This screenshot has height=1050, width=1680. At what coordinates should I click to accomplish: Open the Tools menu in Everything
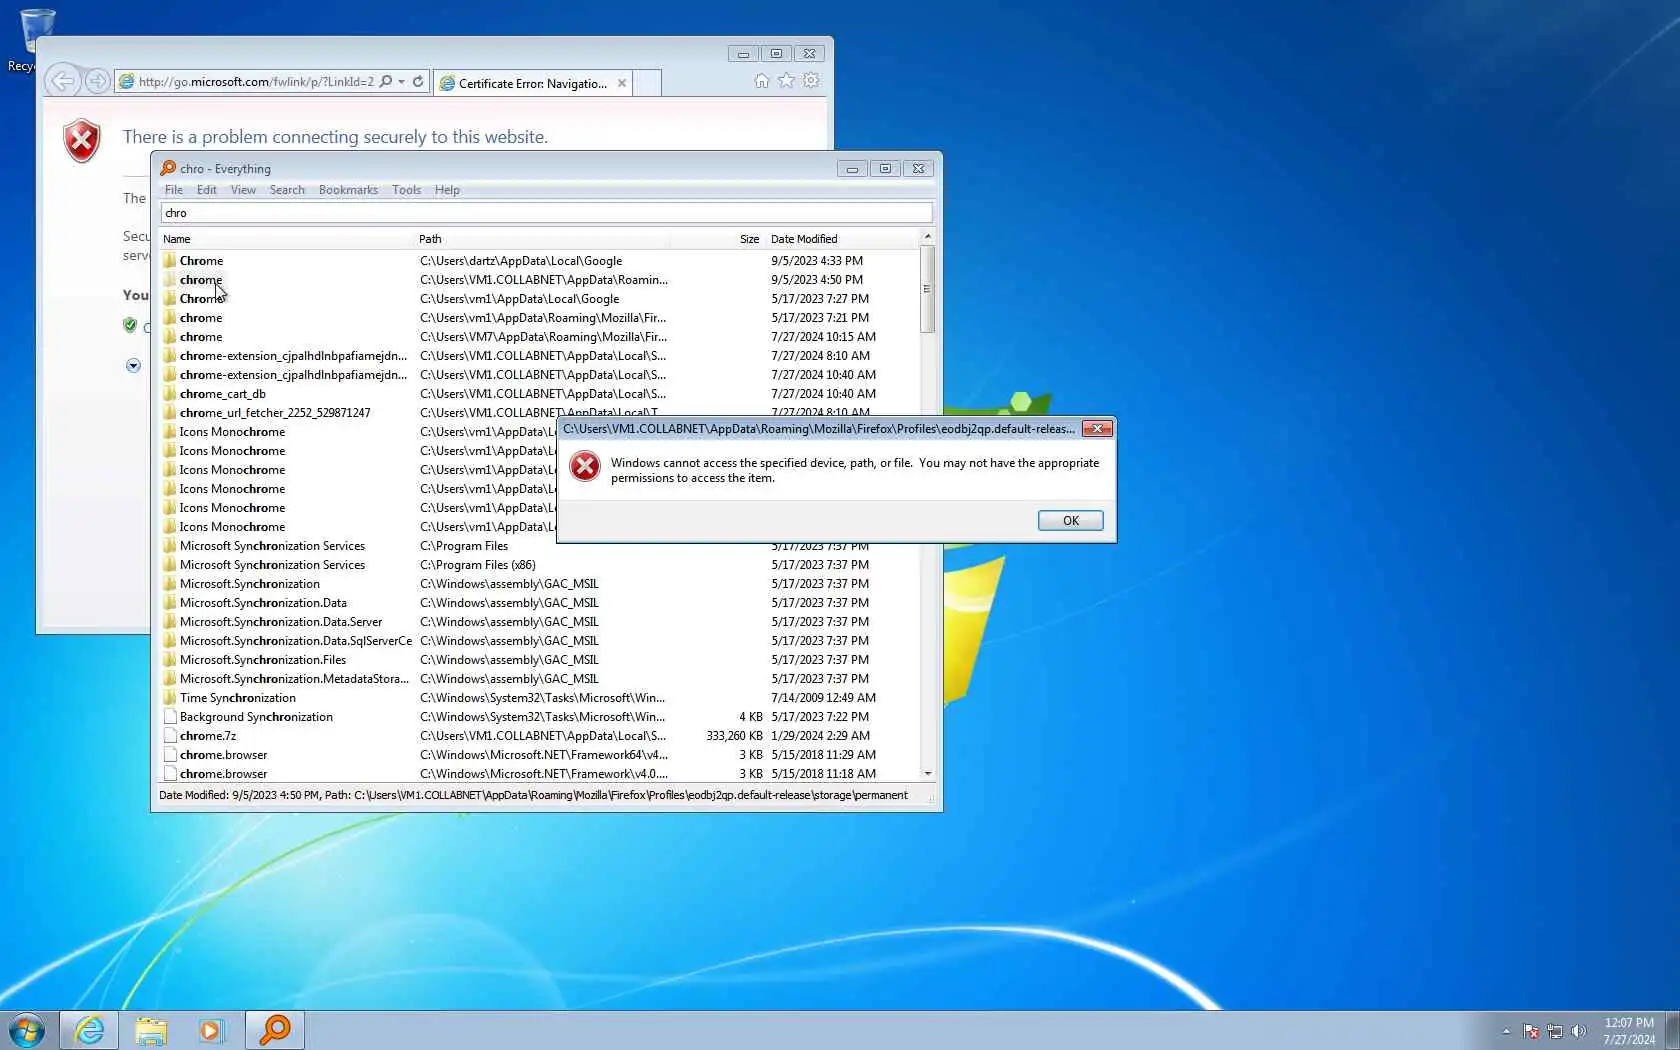406,190
